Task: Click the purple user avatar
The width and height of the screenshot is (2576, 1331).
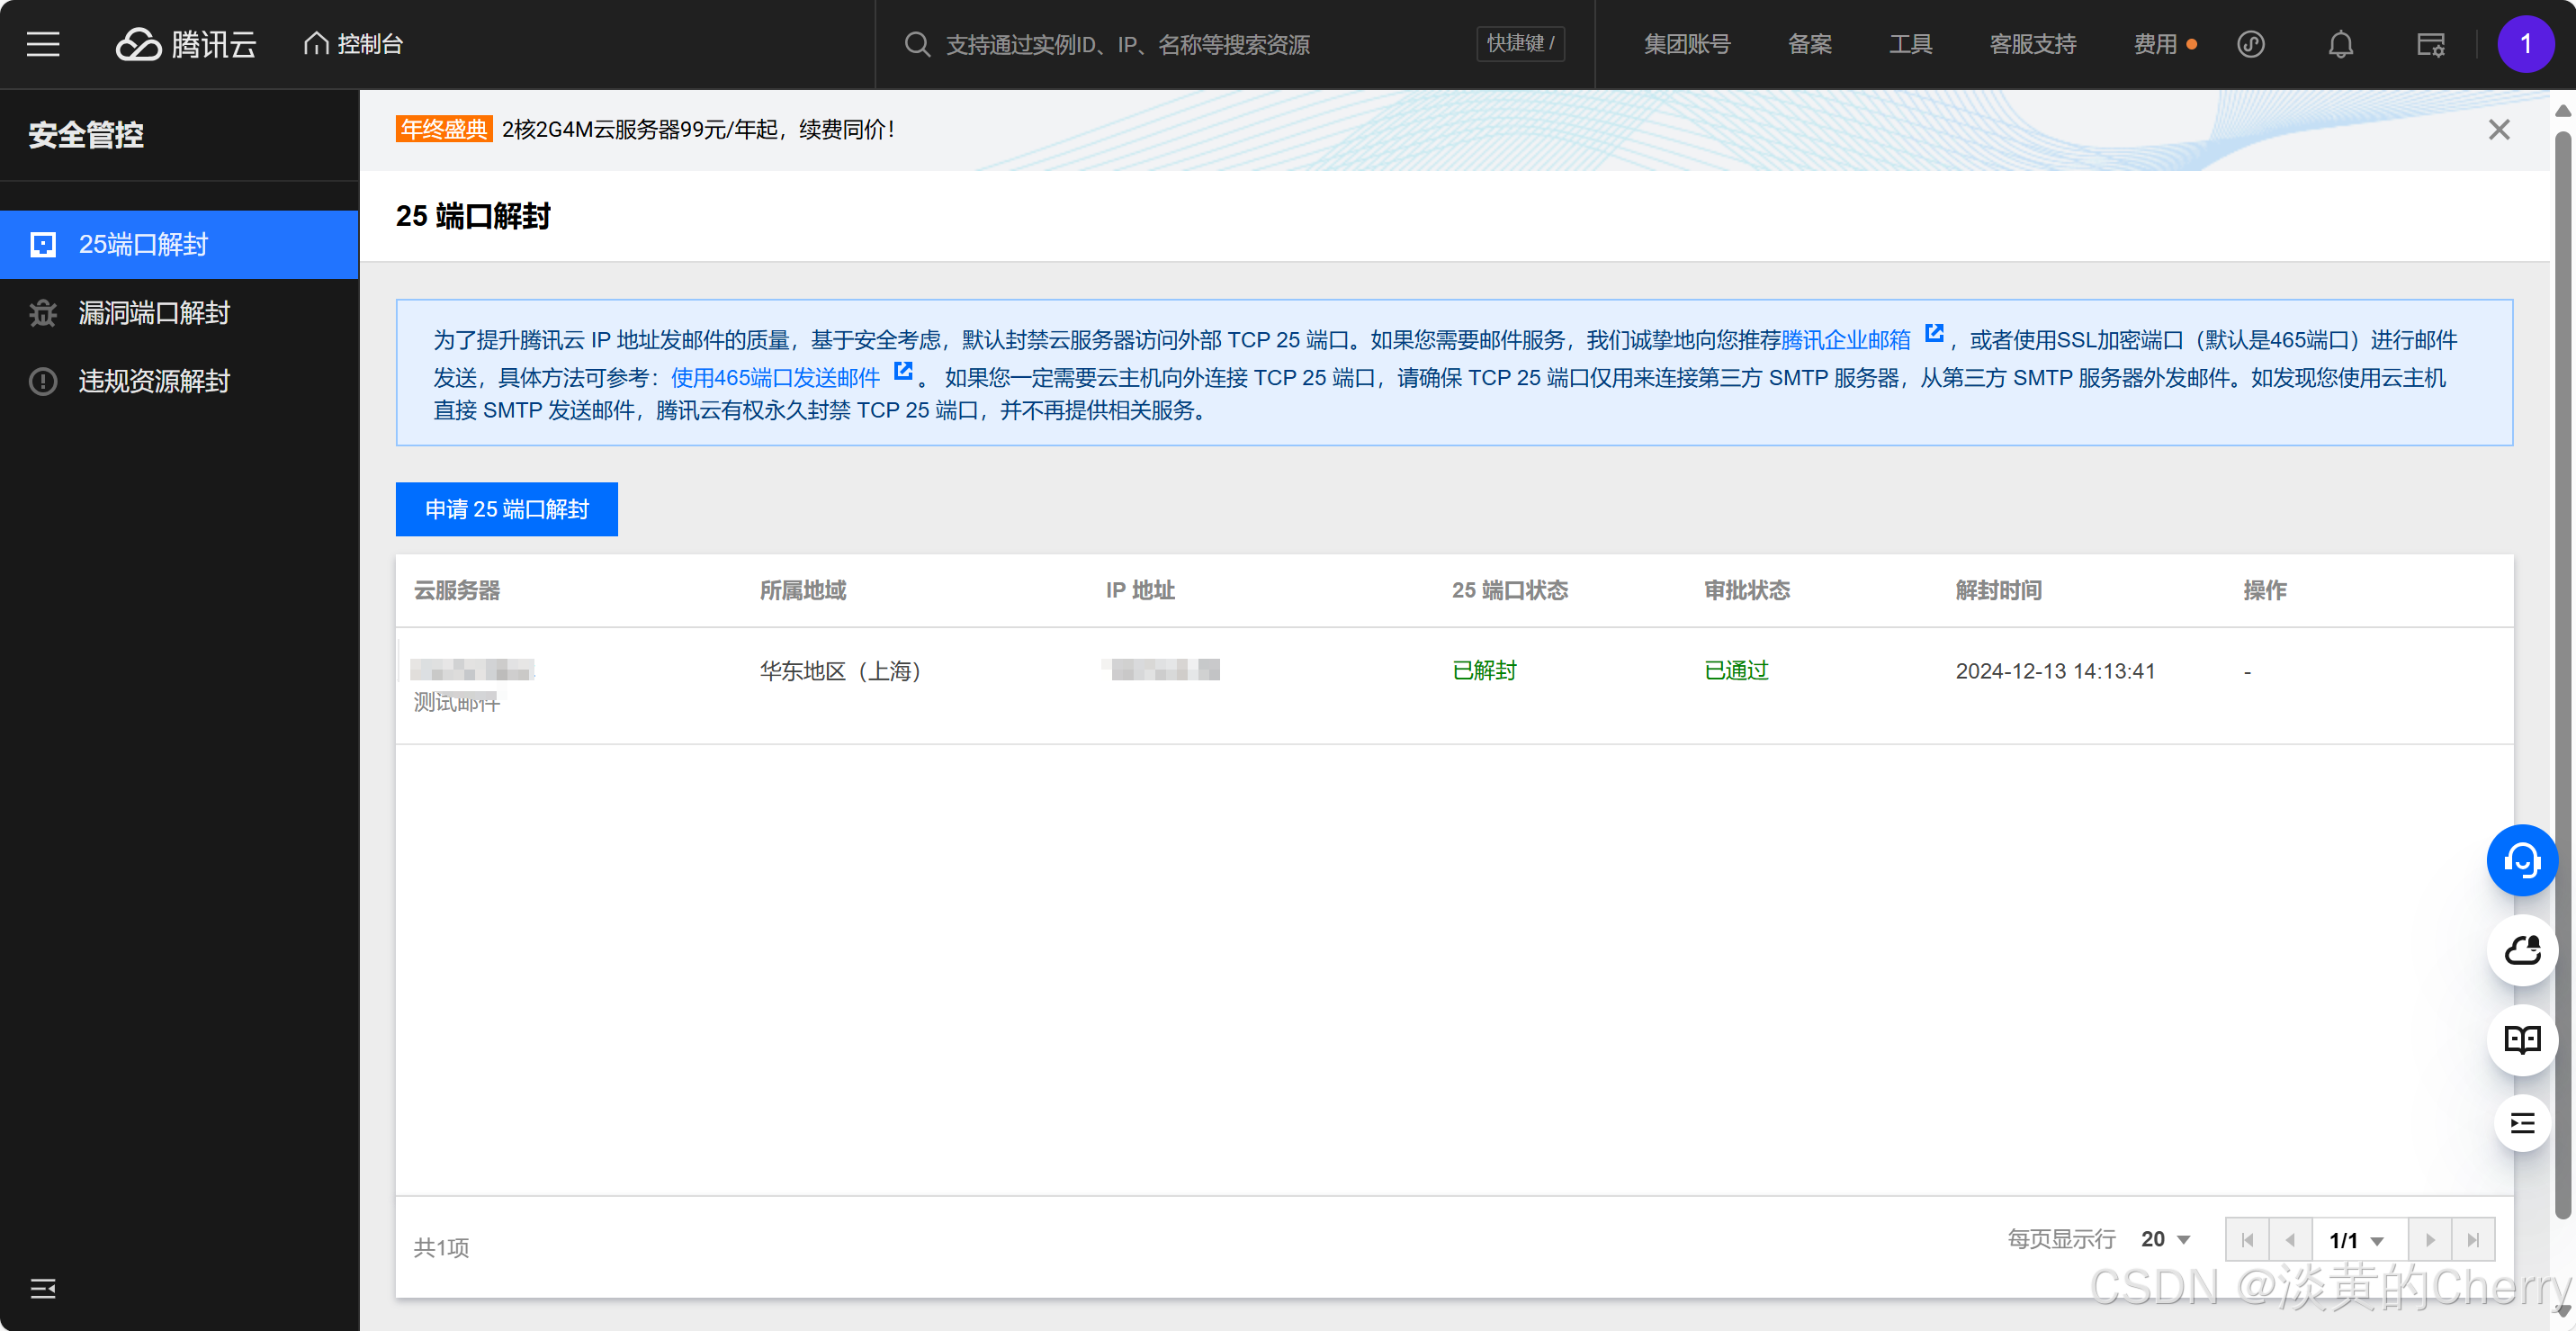Action: tap(2525, 44)
